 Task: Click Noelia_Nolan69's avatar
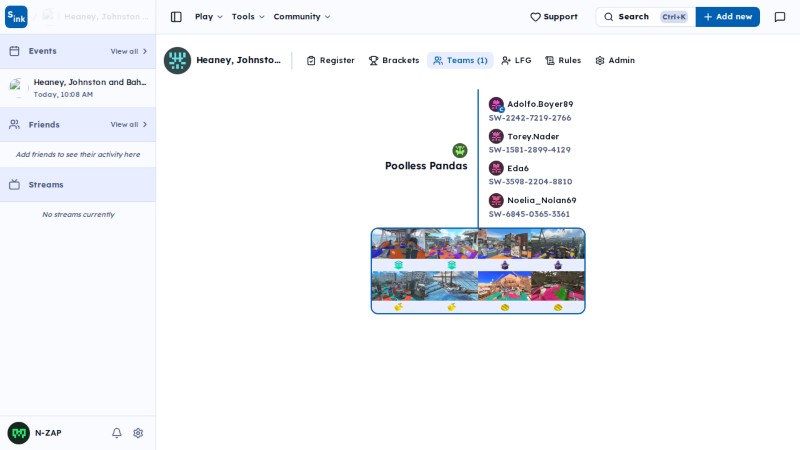click(496, 201)
